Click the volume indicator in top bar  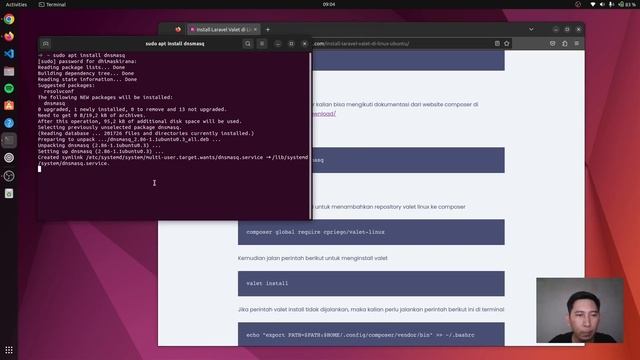pyautogui.click(x=602, y=4)
